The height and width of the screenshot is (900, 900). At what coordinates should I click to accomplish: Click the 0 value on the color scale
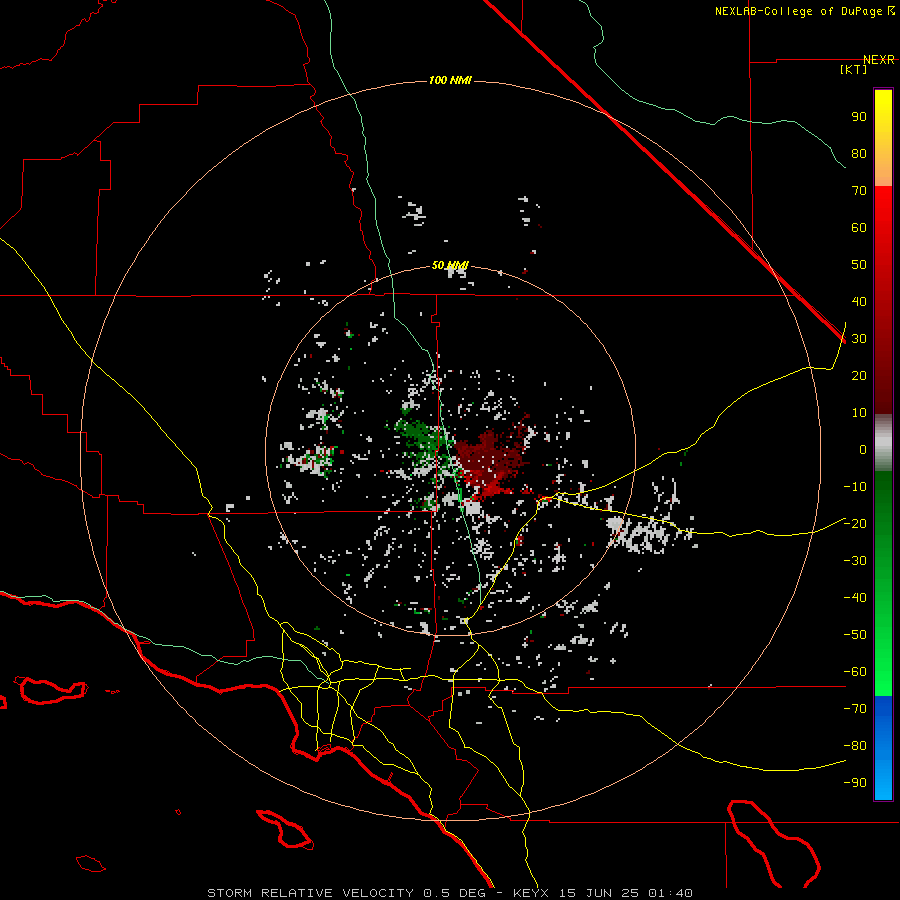point(863,450)
